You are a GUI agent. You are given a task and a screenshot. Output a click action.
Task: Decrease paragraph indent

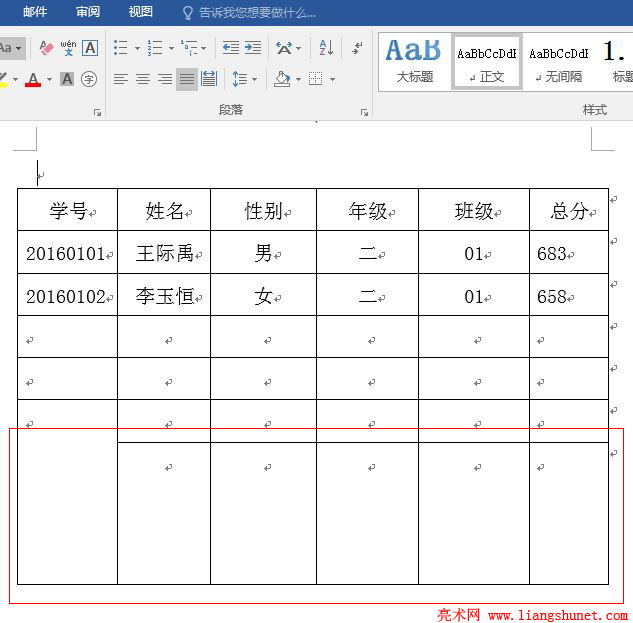coord(231,48)
